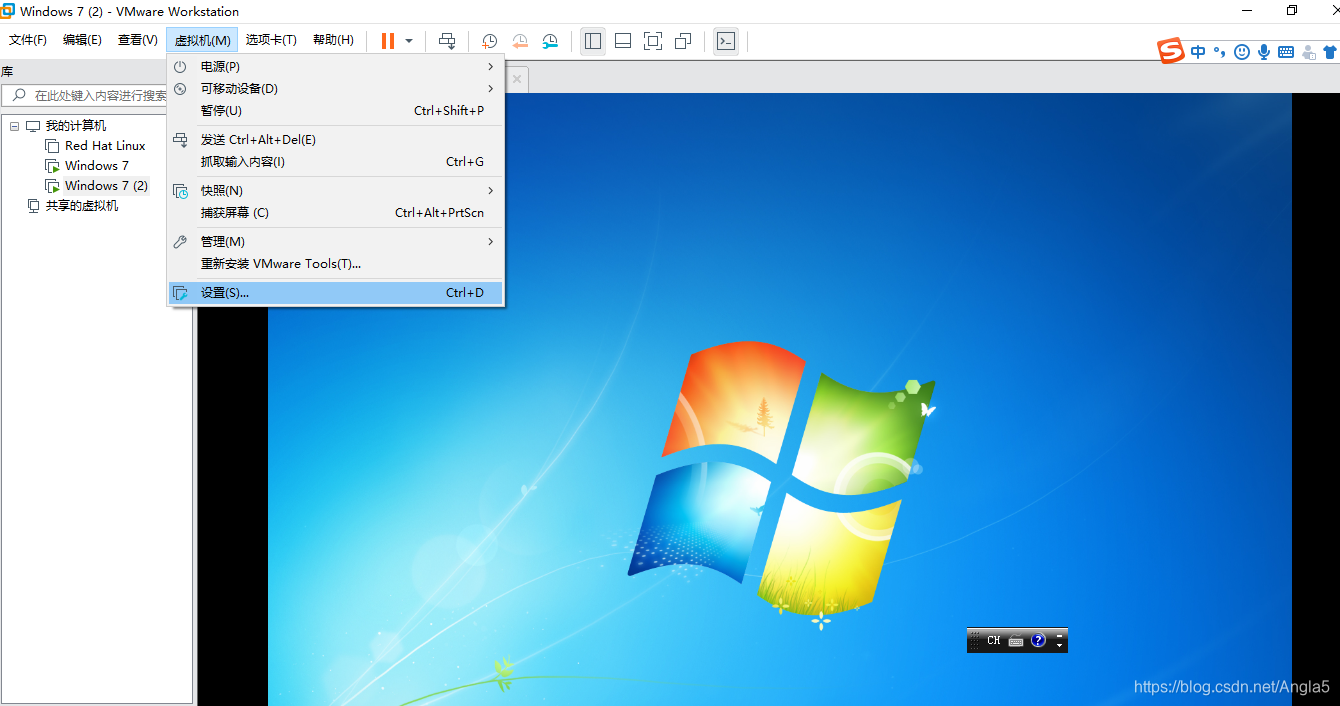The width and height of the screenshot is (1340, 706).
Task: Toggle Sogou 中 Chinese/English mode
Action: coord(1198,52)
